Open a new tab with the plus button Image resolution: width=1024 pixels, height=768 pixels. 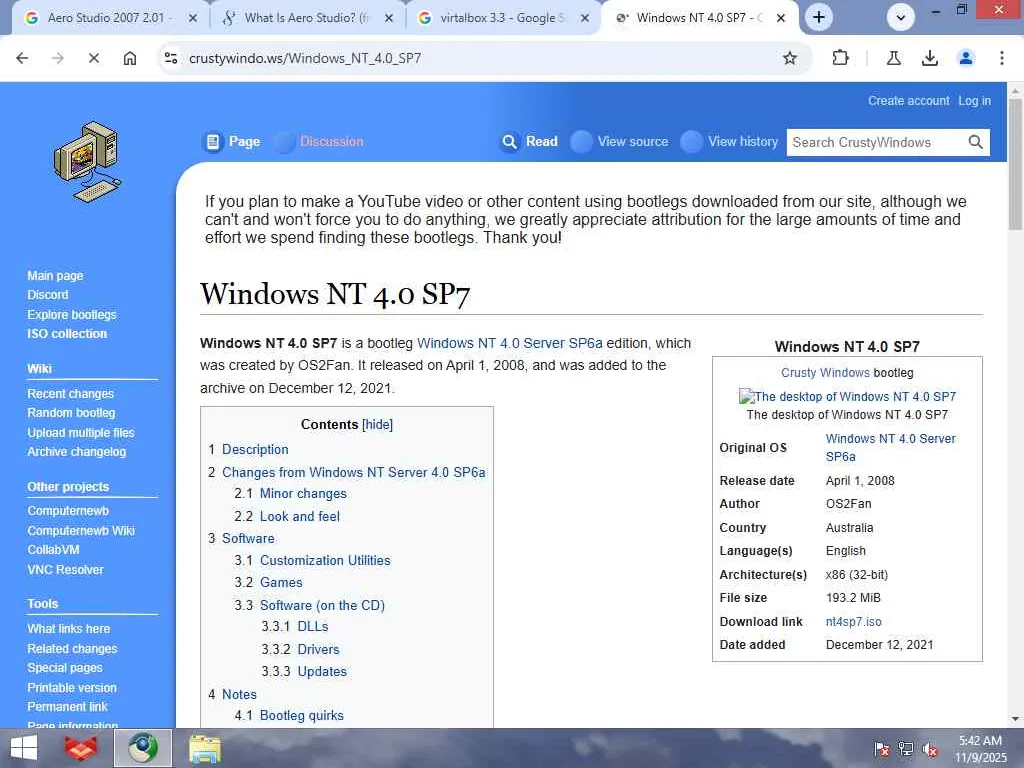819,18
